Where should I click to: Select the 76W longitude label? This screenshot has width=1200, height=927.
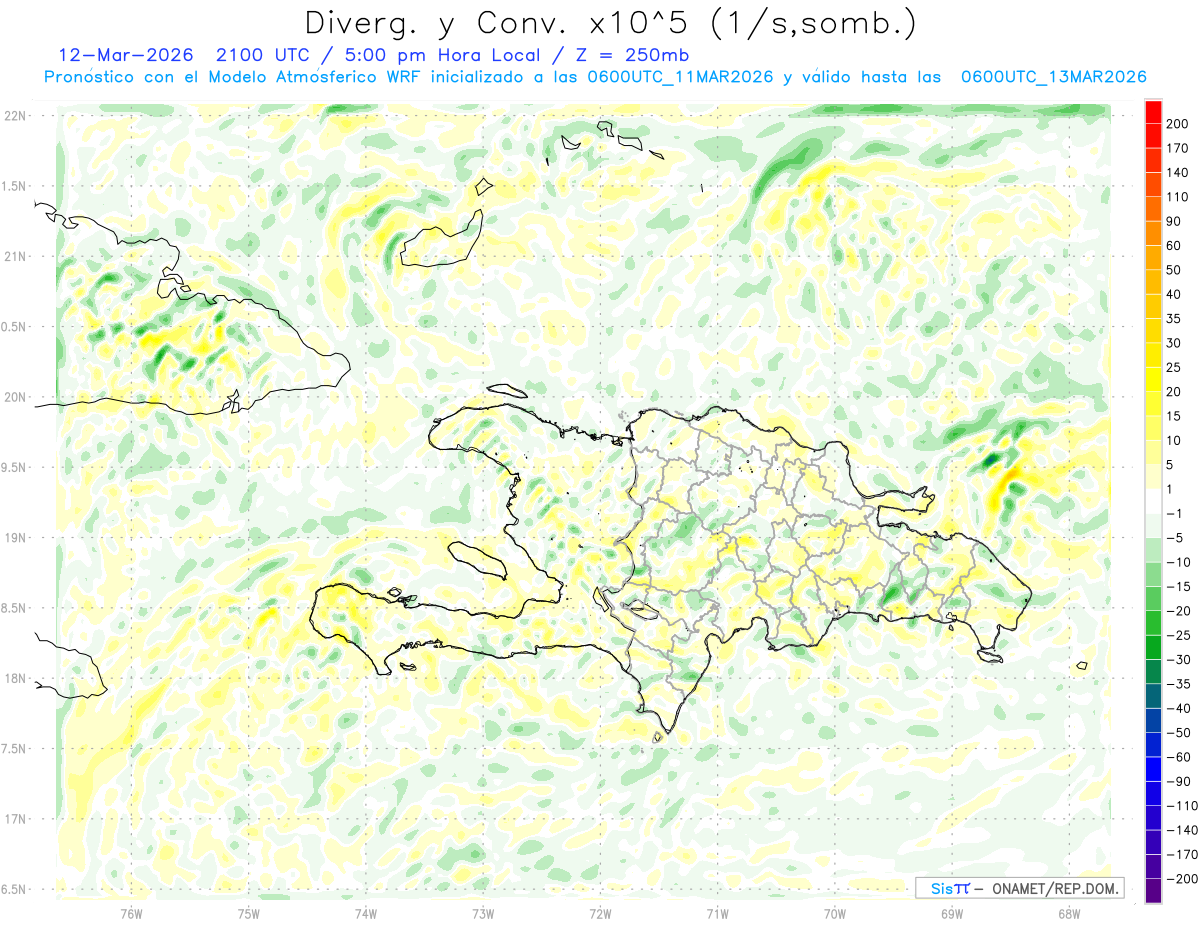tap(131, 912)
